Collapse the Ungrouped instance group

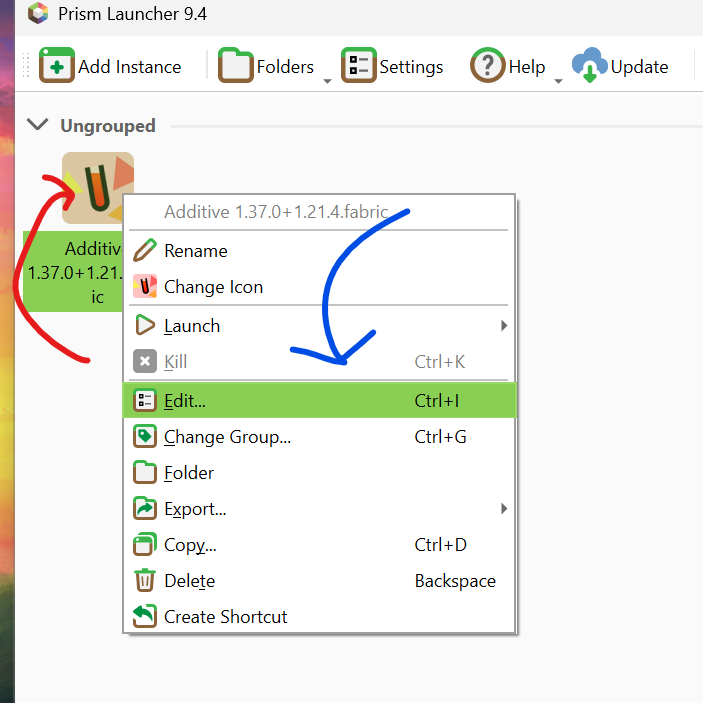coord(38,125)
